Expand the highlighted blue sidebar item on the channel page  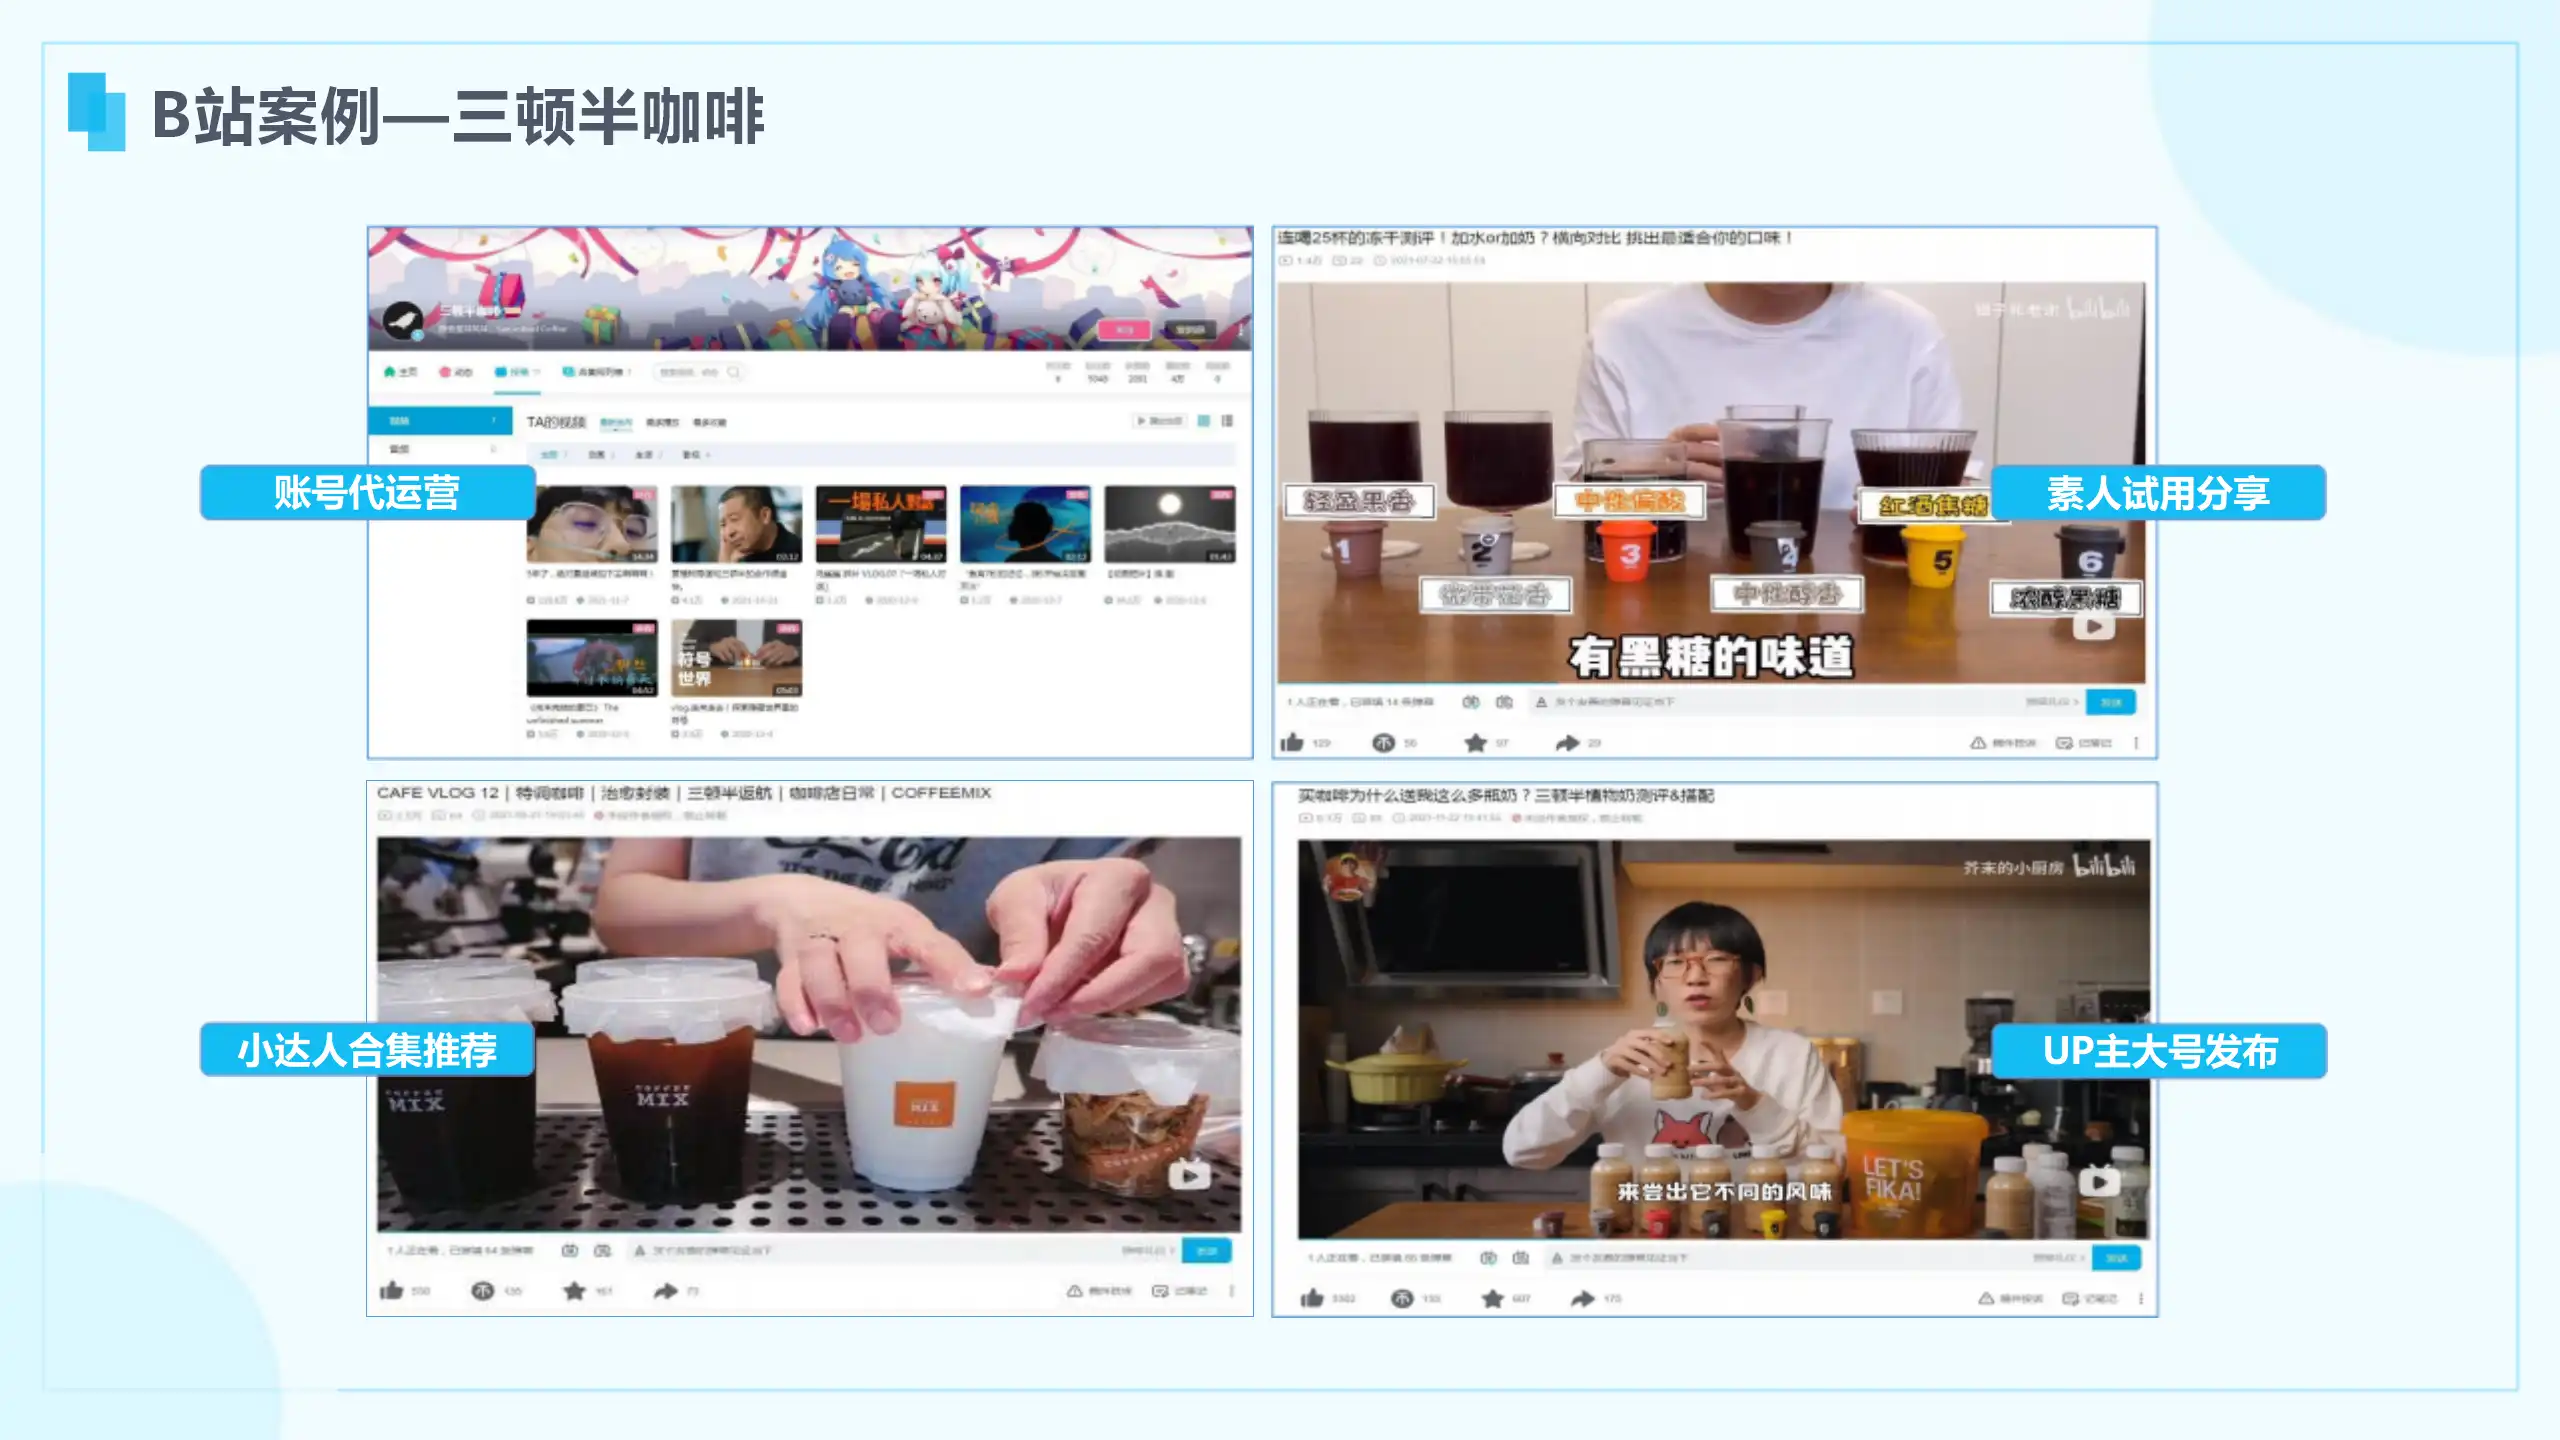[441, 420]
